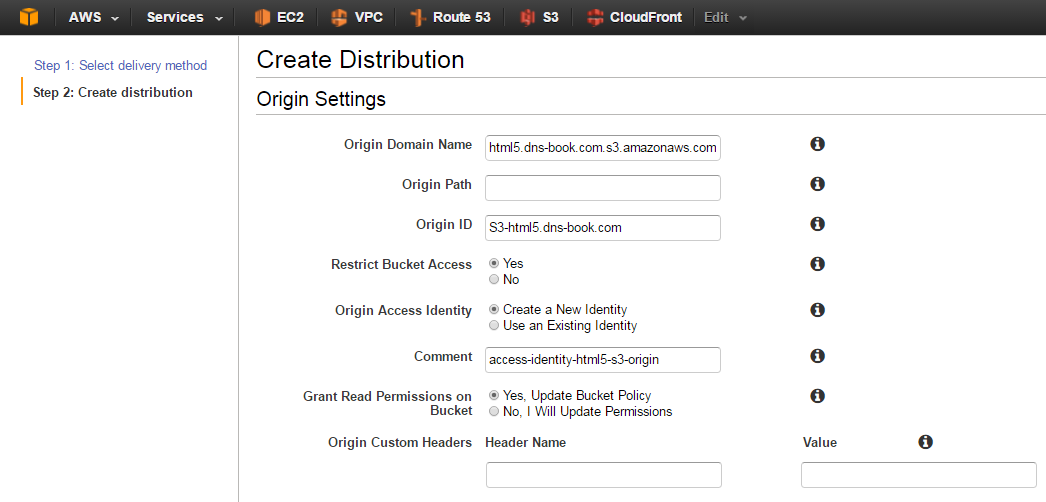Open the Edit dropdown in toolbar
Viewport: 1046px width, 502px height.
pyautogui.click(x=725, y=17)
